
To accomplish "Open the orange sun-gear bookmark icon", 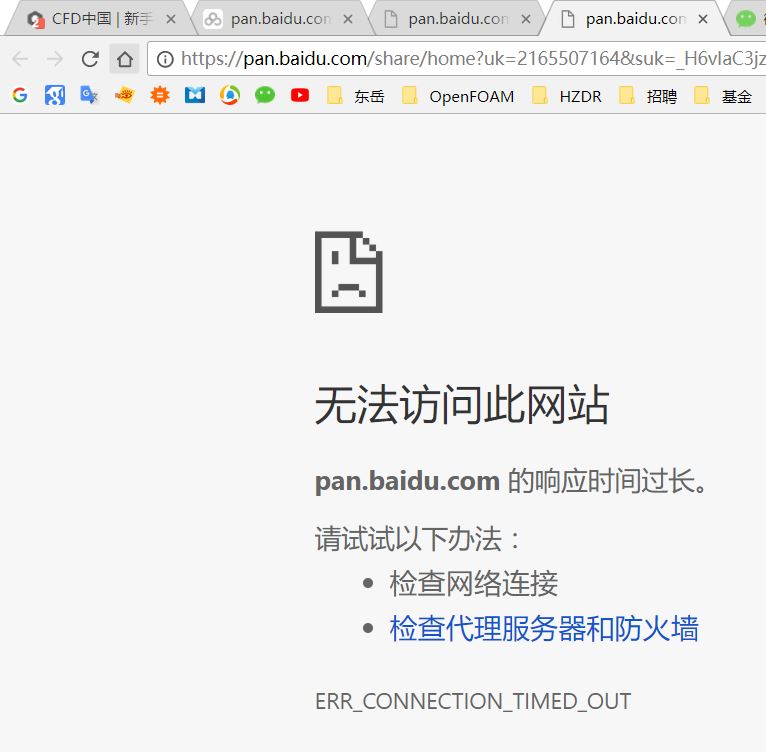I will (x=160, y=95).
